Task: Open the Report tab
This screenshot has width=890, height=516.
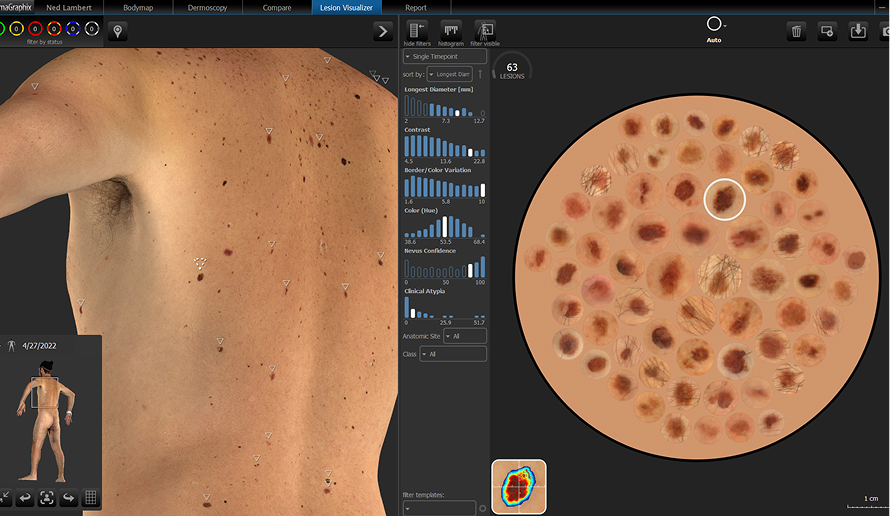Action: (415, 8)
